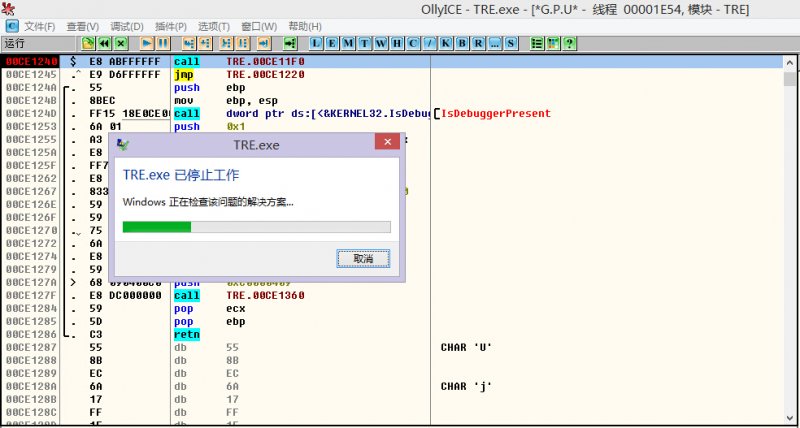Click the scrollbar up arrow in disassembly
The height and width of the screenshot is (428, 800).
point(790,62)
